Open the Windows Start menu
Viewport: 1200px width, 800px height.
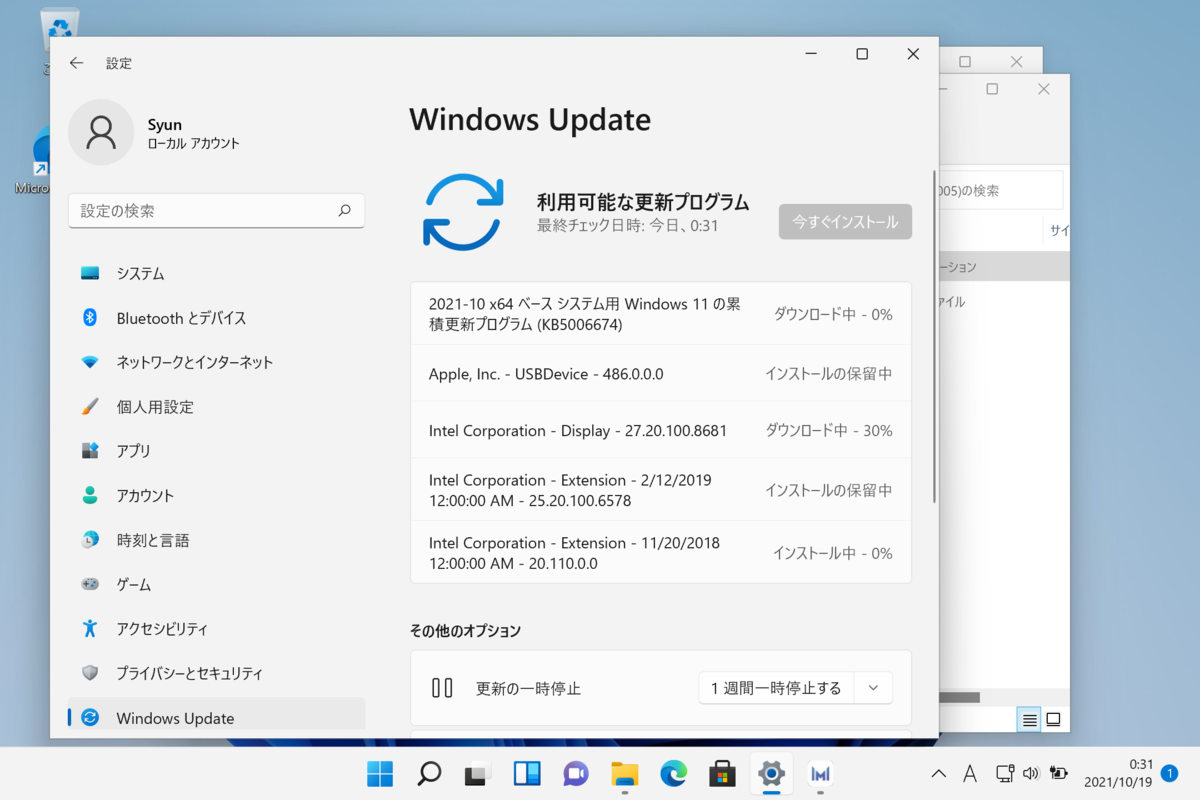(380, 773)
